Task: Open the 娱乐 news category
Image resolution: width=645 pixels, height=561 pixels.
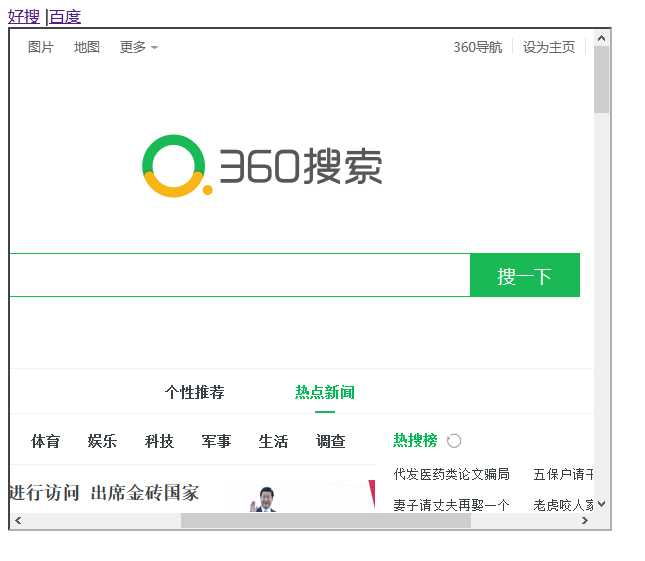Action: point(102,441)
